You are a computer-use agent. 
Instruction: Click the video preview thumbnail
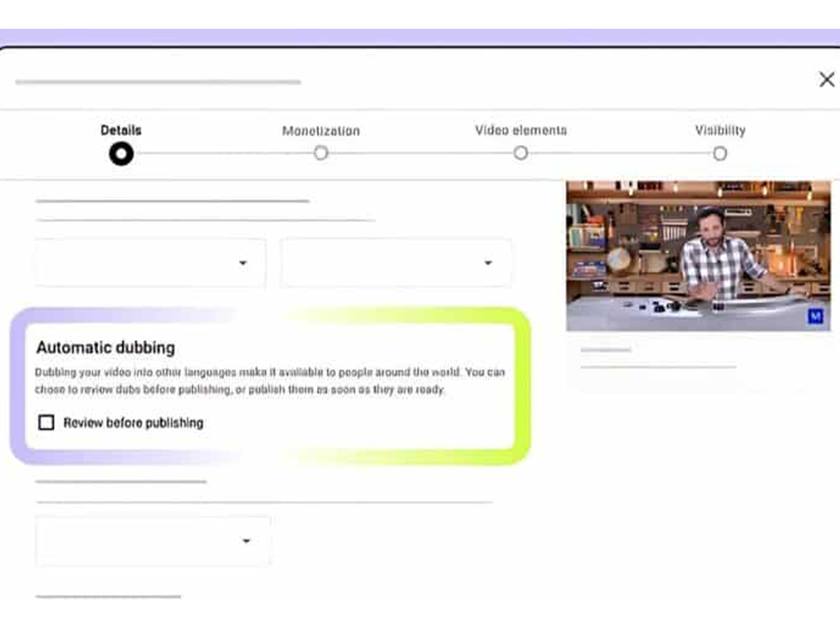click(699, 256)
